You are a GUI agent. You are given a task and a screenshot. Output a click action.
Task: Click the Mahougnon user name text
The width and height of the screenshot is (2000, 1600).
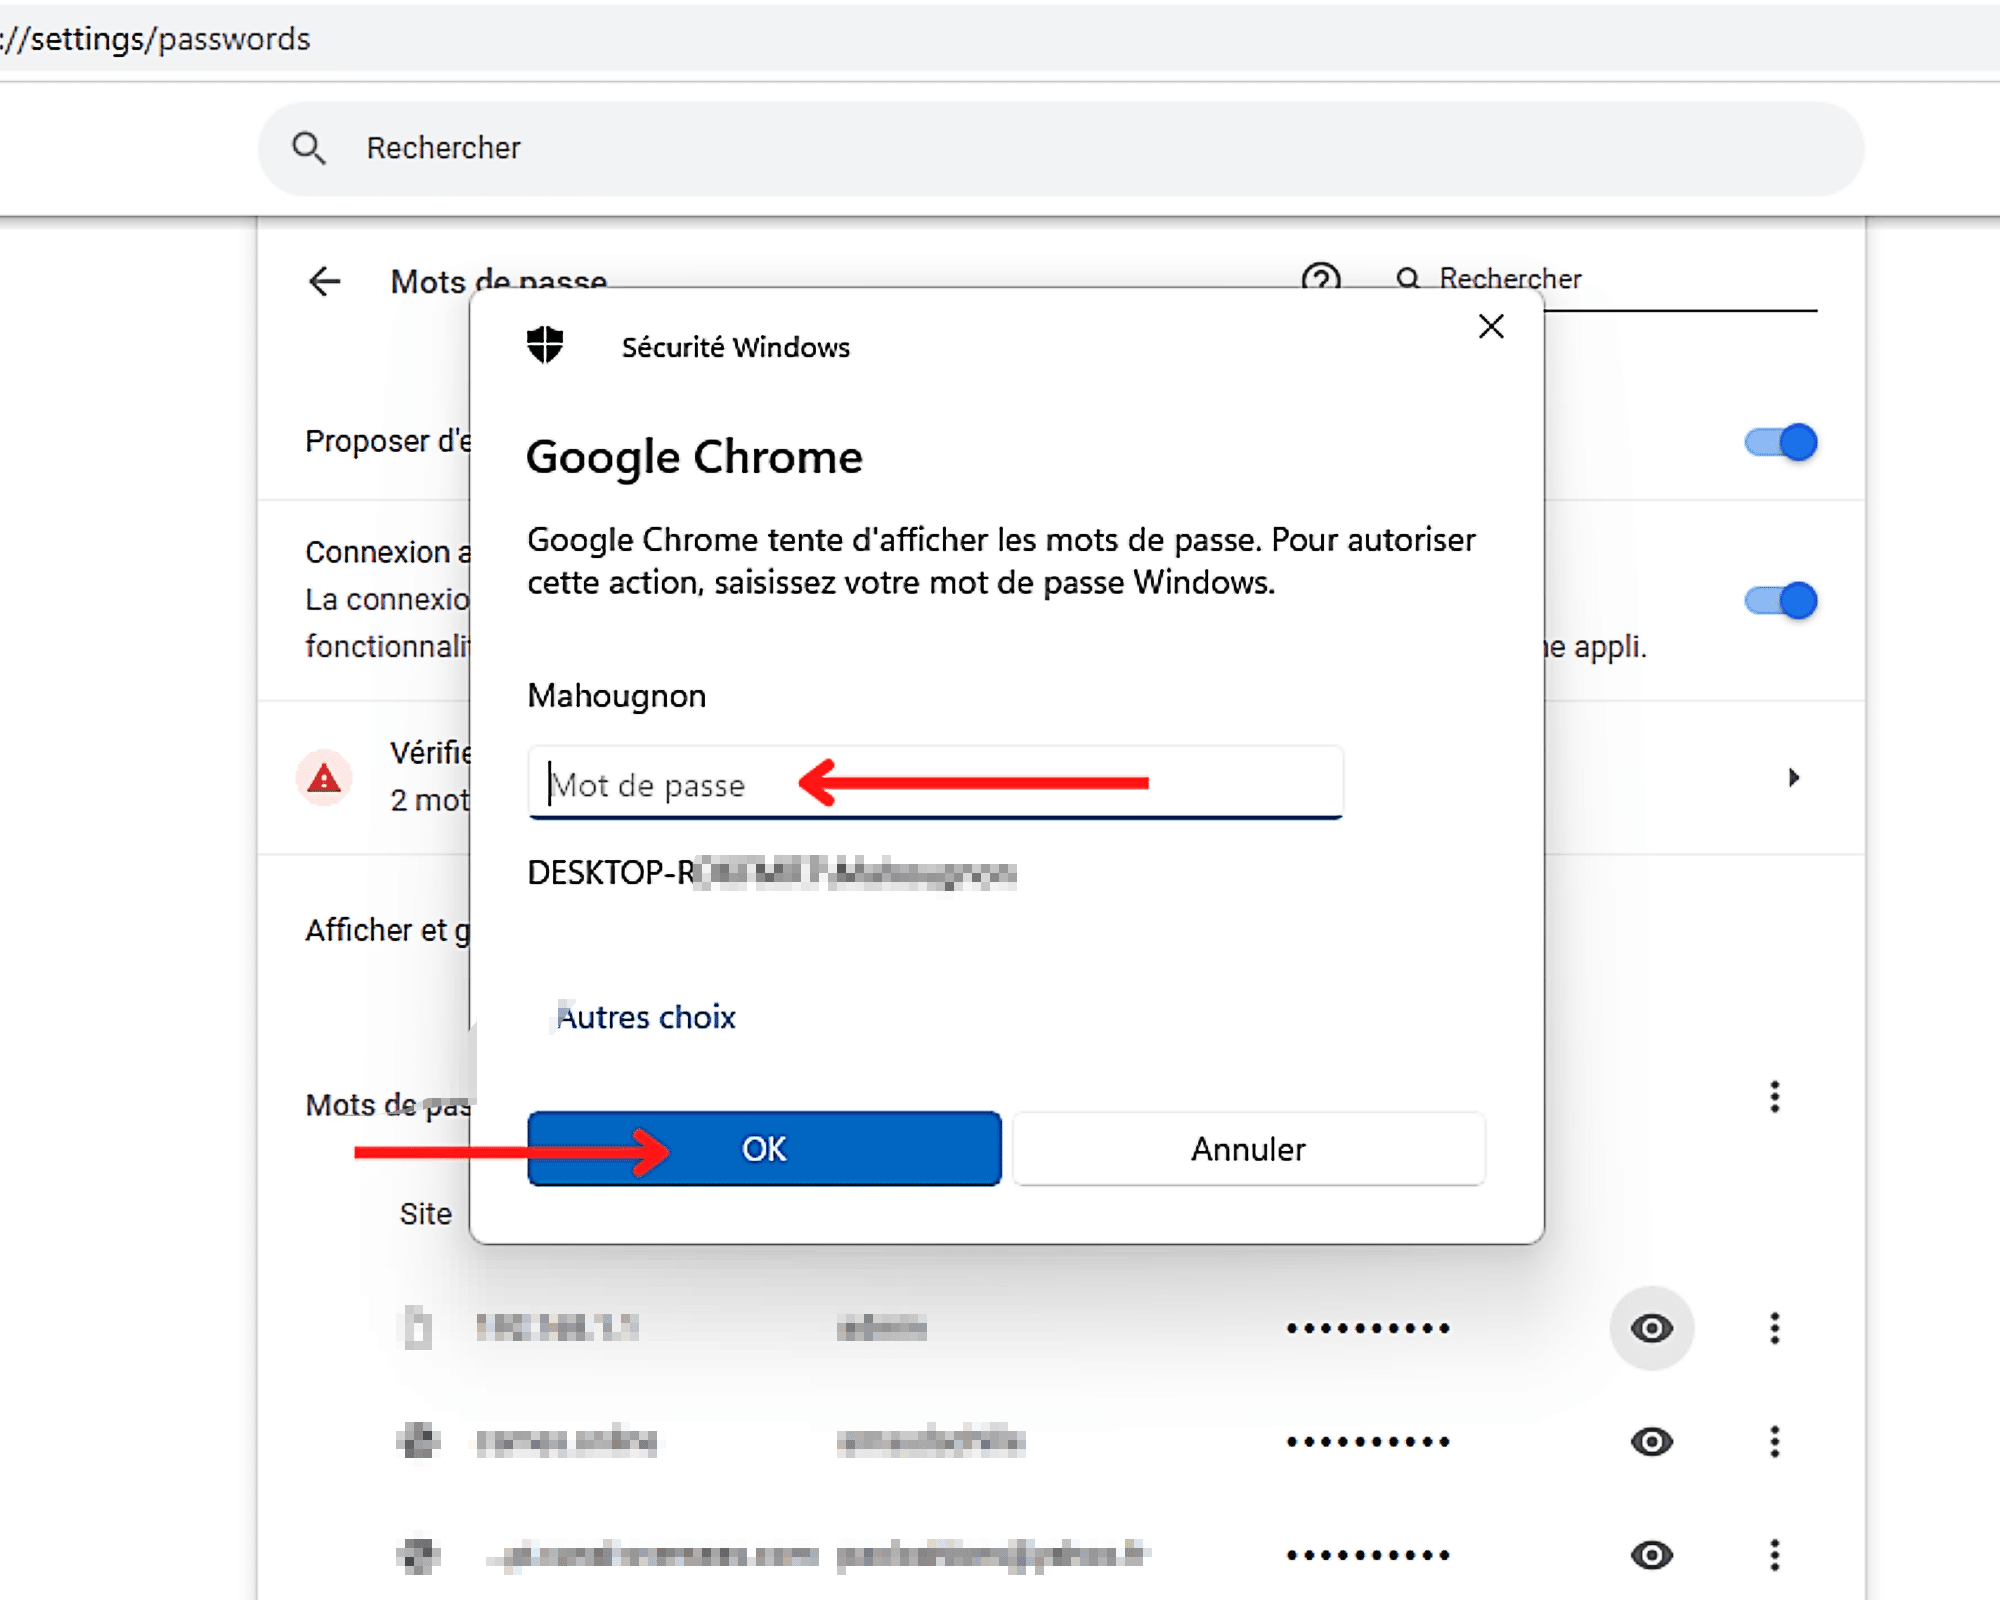[617, 695]
